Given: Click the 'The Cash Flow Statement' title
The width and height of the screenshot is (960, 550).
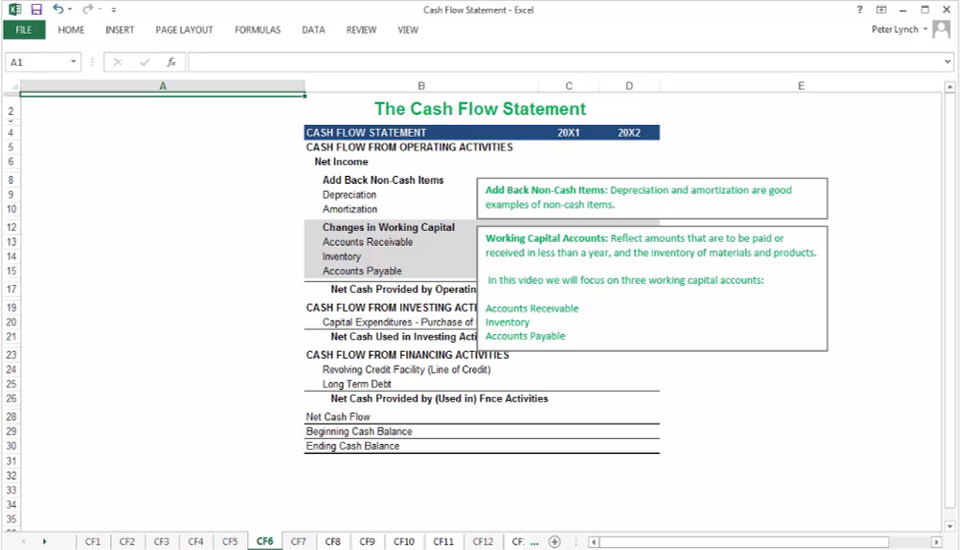Looking at the screenshot, I should click(480, 109).
